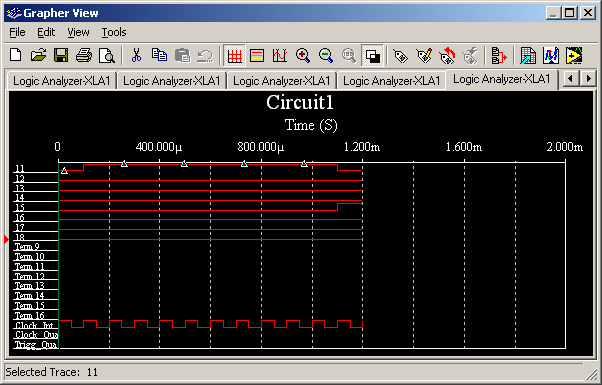Undo with the curved arrow icon

click(x=205, y=55)
